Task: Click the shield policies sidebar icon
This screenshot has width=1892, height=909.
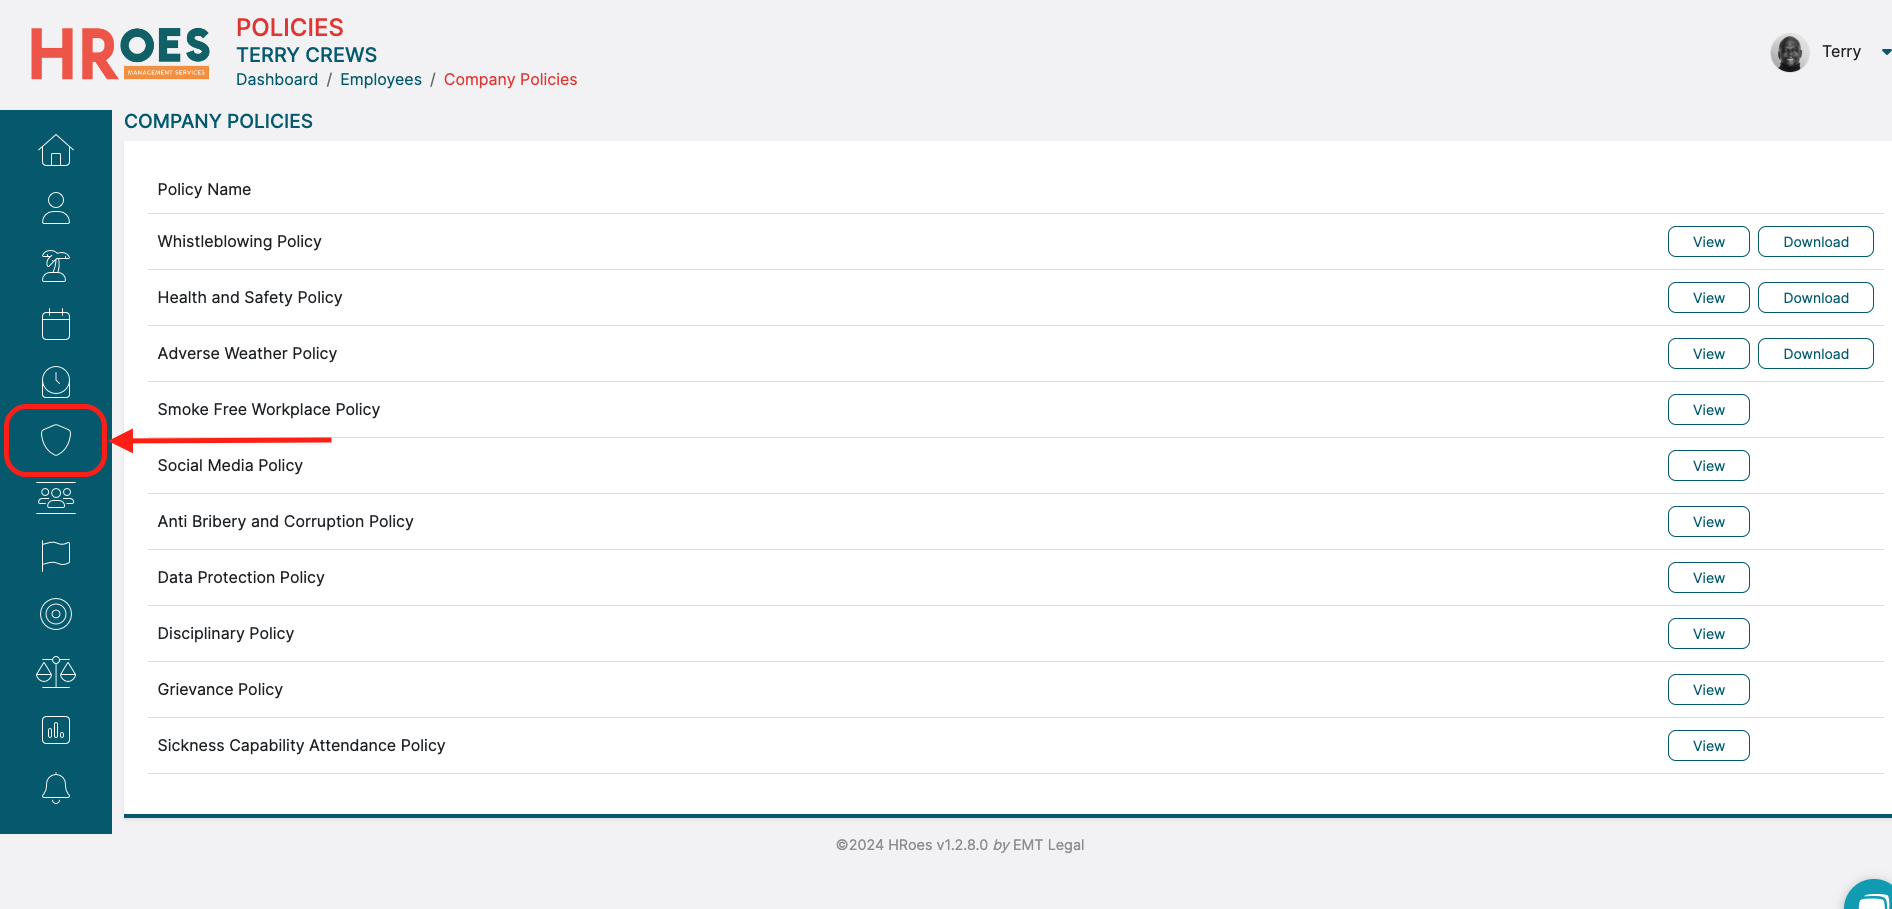Action: pyautogui.click(x=56, y=440)
